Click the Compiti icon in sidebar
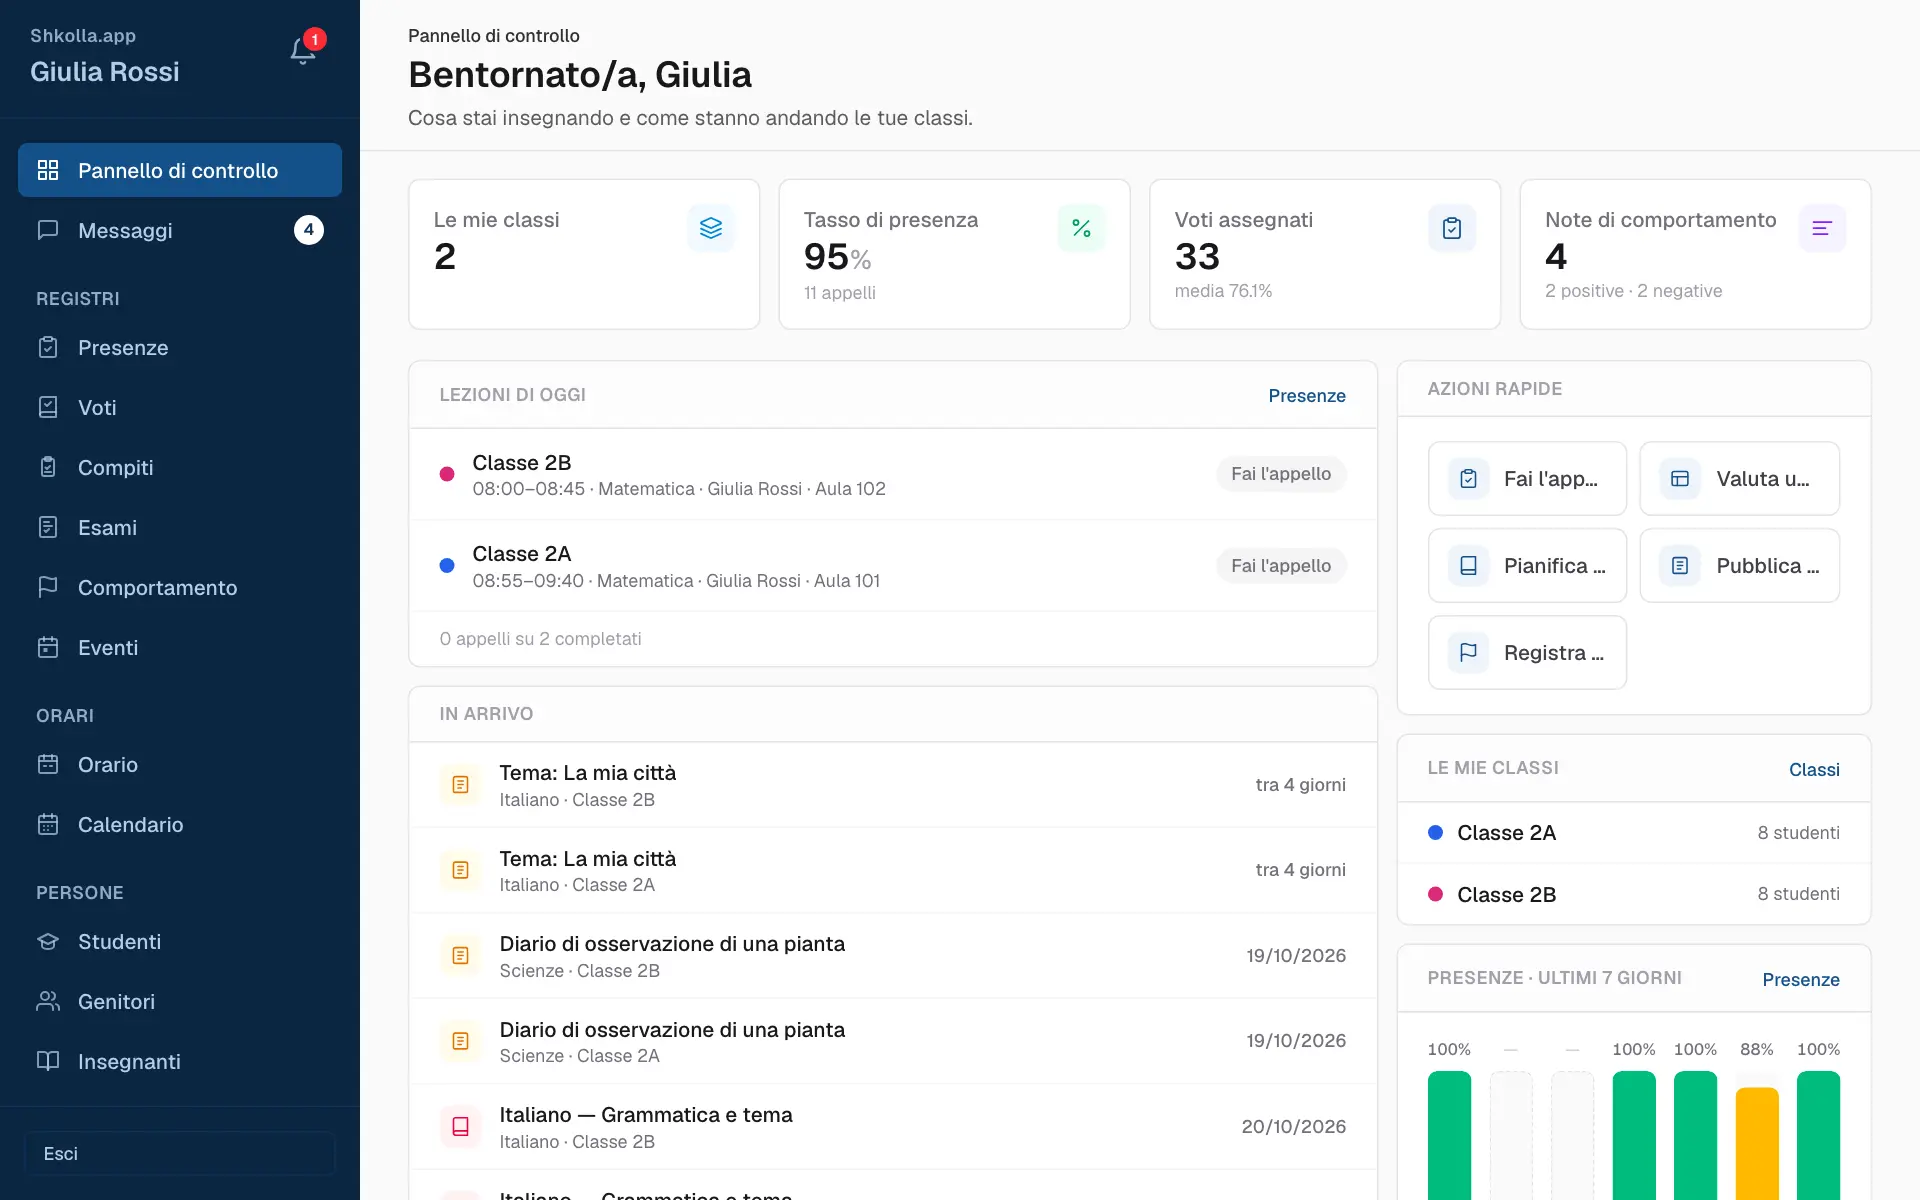 point(48,467)
